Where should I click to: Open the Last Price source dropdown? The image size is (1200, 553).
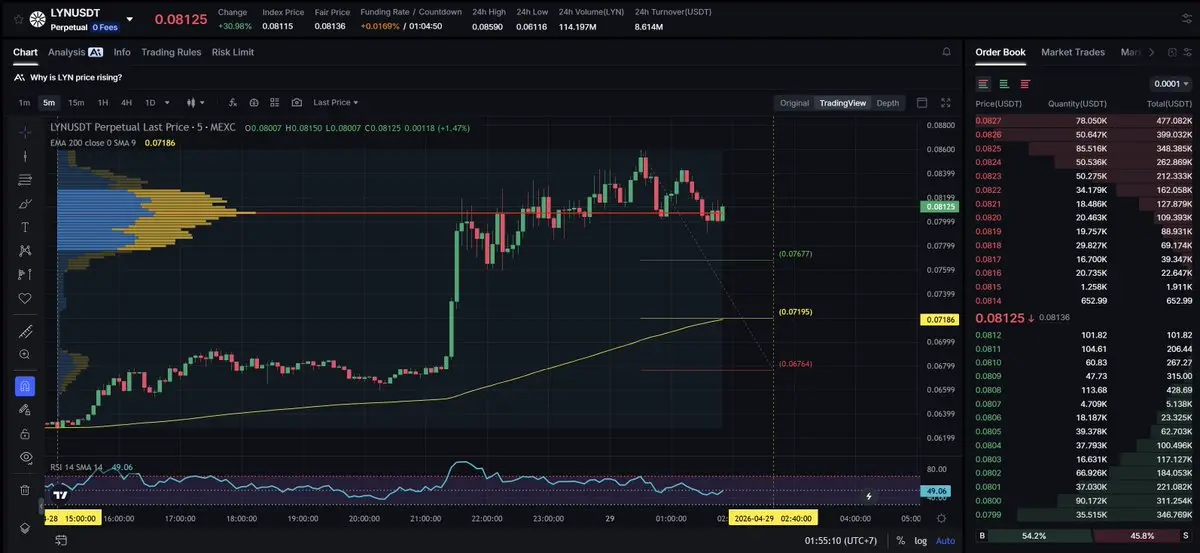pyautogui.click(x=336, y=102)
